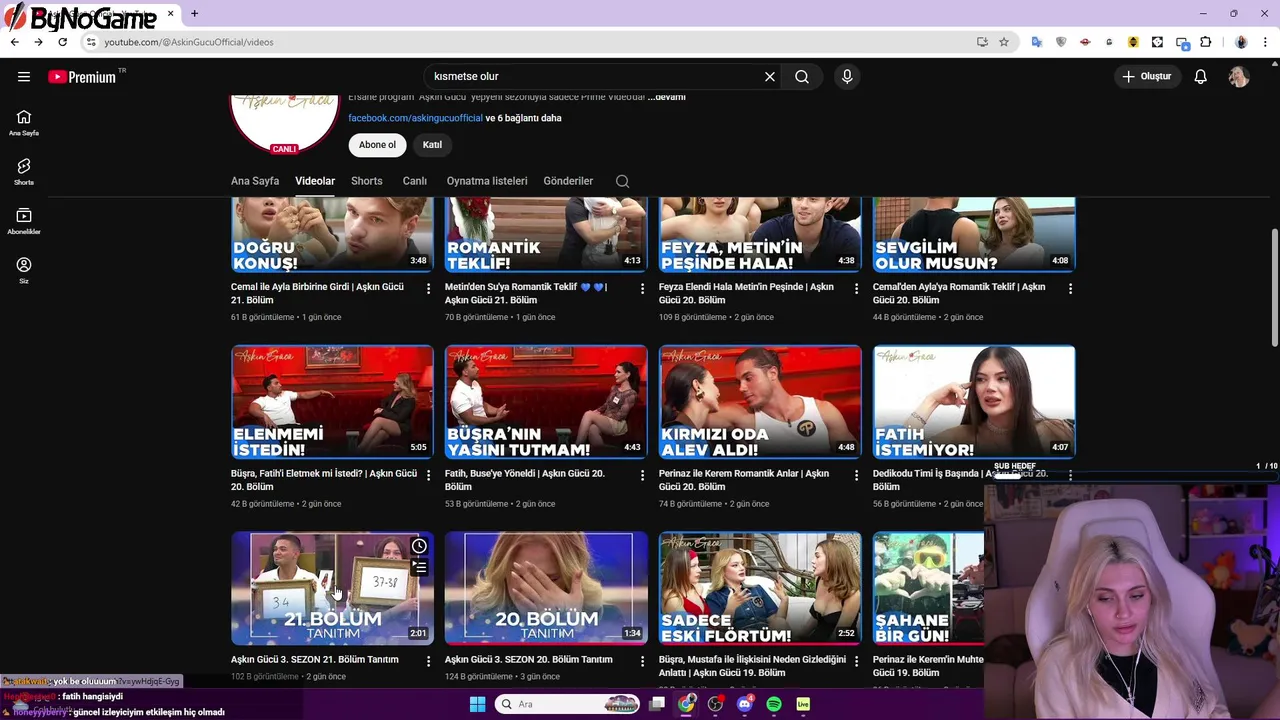Reload the page in browser

coord(62,42)
